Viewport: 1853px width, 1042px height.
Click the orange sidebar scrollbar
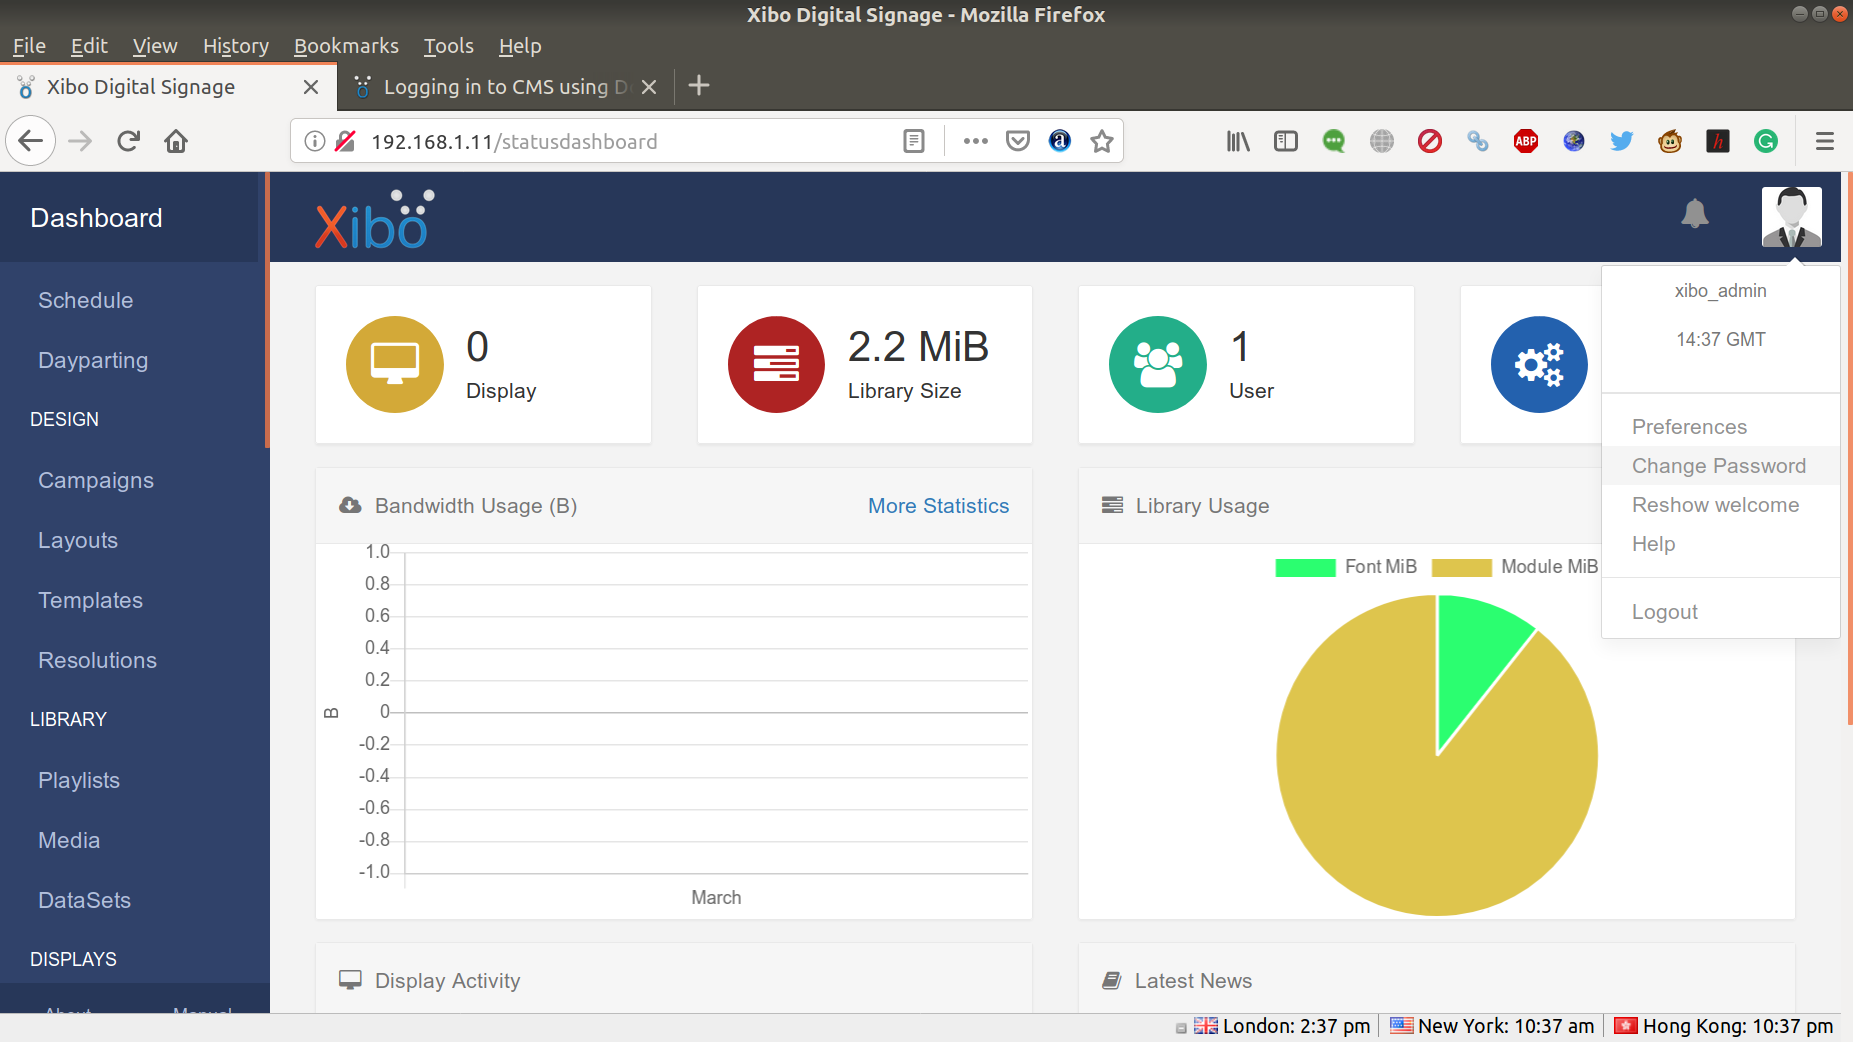267,310
